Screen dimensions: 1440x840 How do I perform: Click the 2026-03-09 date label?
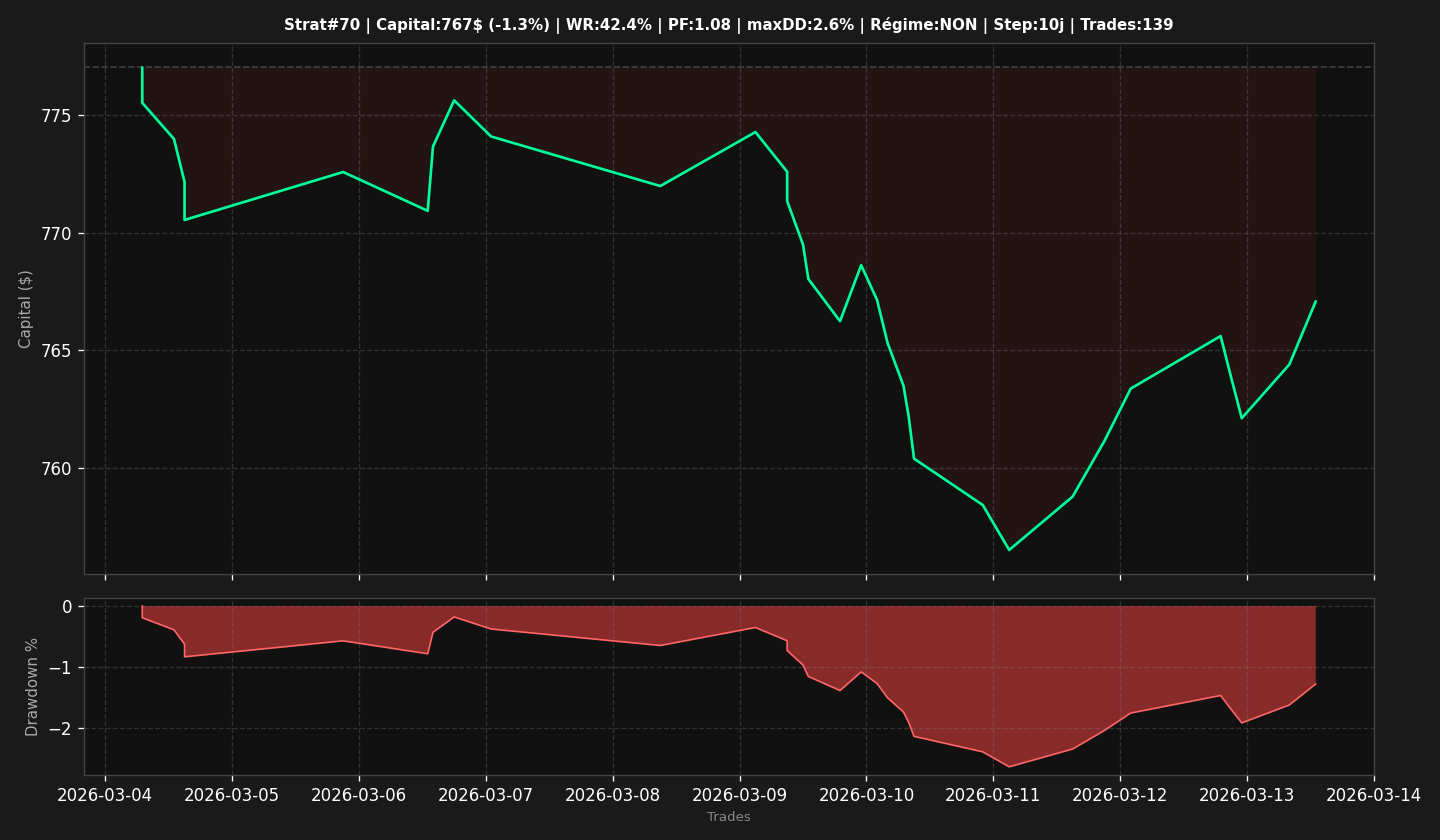coord(740,795)
